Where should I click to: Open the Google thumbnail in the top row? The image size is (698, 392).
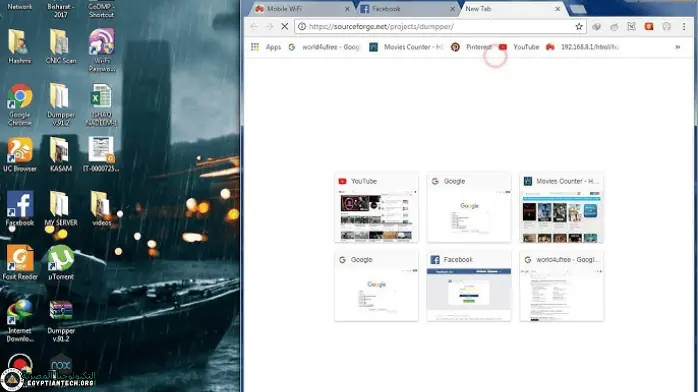click(x=469, y=207)
